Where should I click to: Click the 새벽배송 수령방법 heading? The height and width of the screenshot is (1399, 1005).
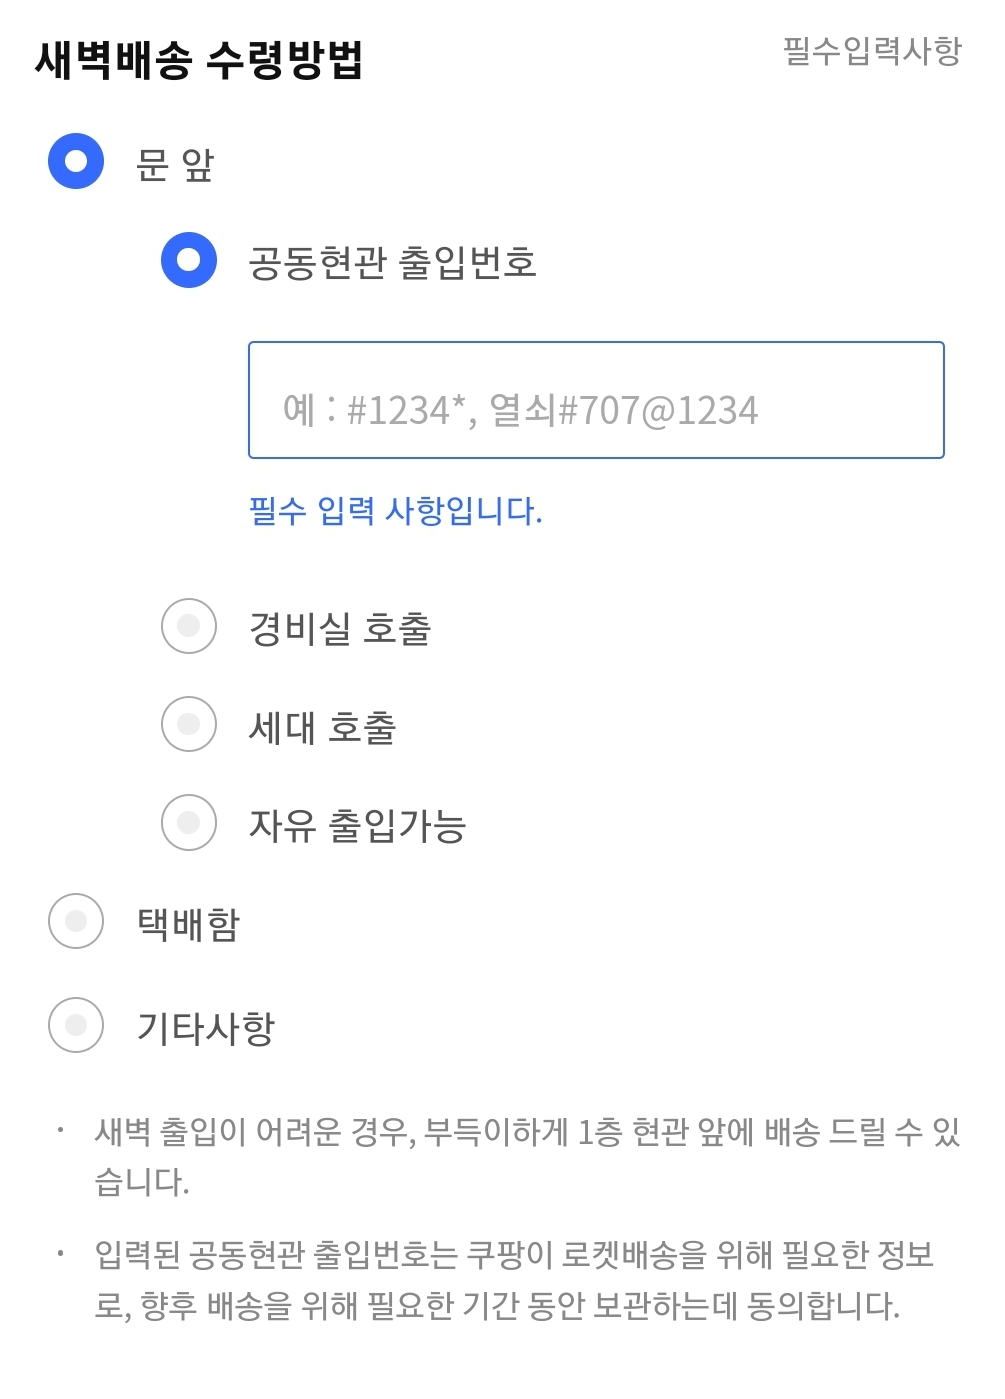point(198,59)
